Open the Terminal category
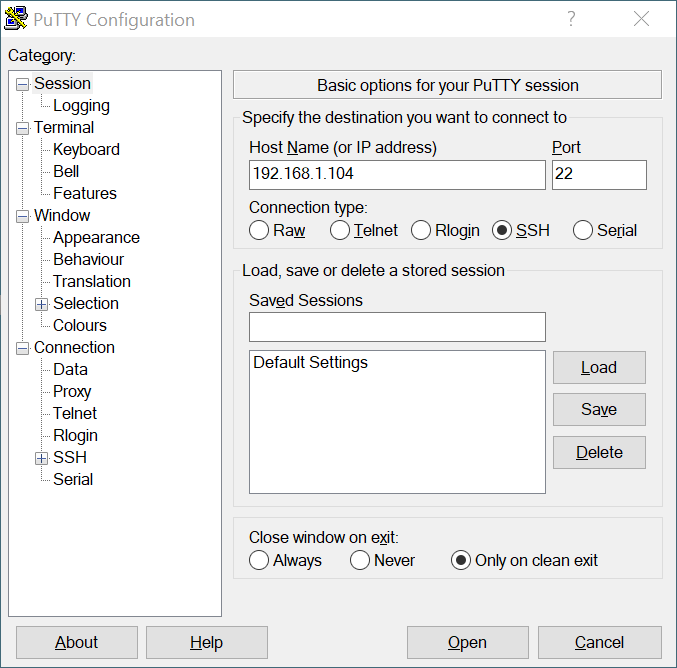Image resolution: width=677 pixels, height=668 pixels. [64, 127]
